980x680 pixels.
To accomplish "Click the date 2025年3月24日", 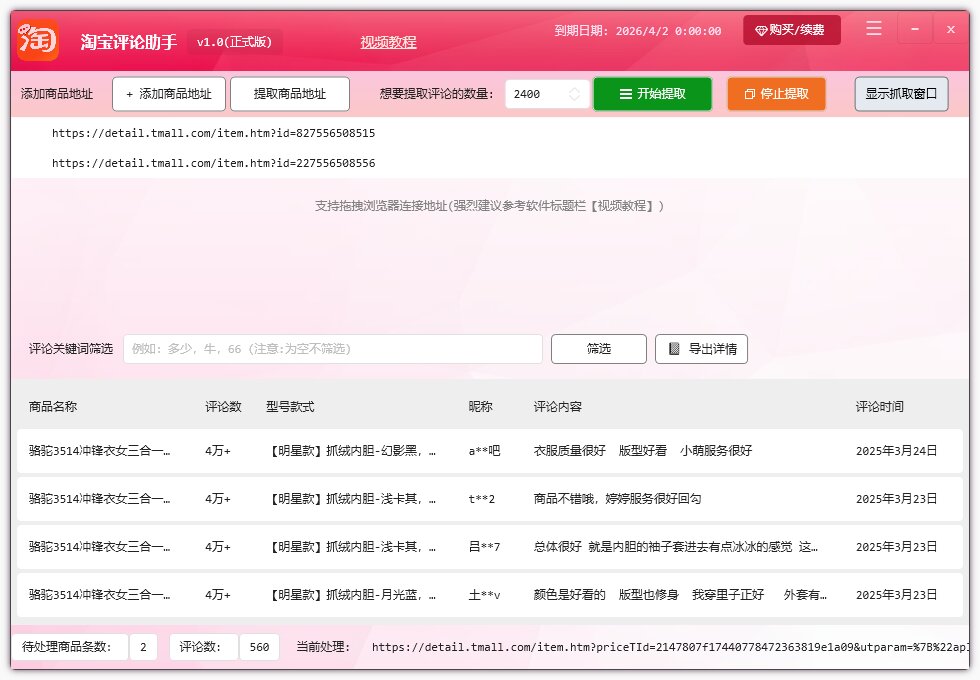I will [x=896, y=451].
